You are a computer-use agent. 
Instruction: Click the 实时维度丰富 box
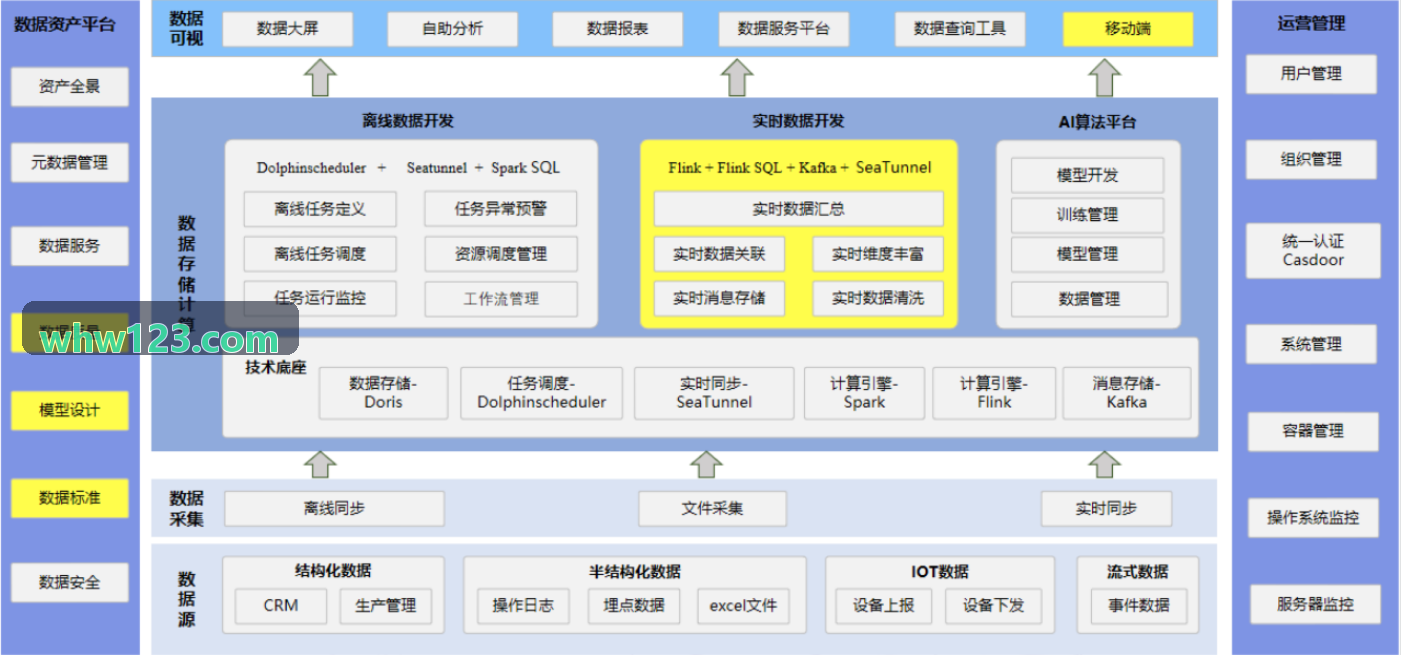pyautogui.click(x=878, y=254)
